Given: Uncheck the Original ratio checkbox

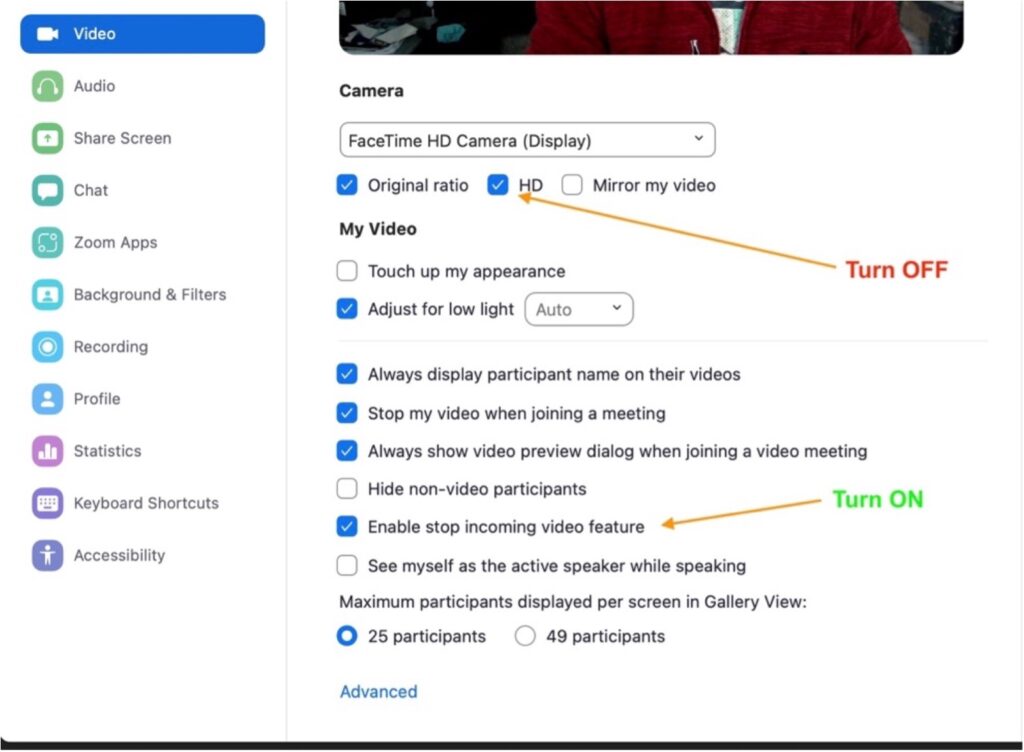Looking at the screenshot, I should pyautogui.click(x=347, y=185).
